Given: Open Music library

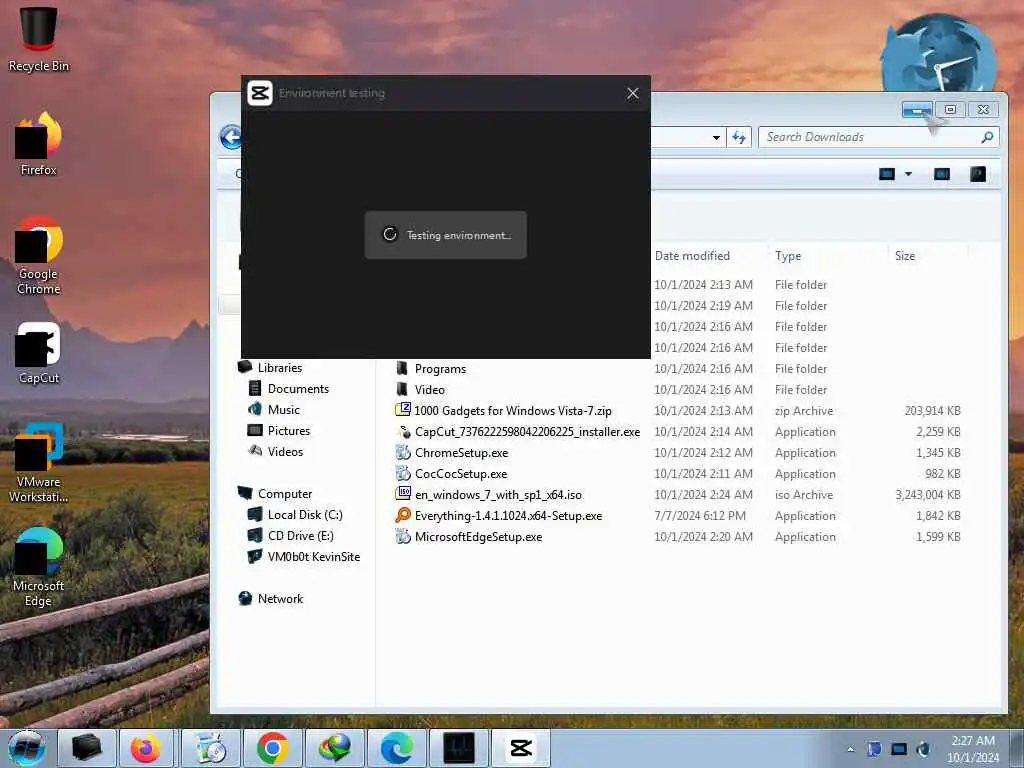Looking at the screenshot, I should pyautogui.click(x=274, y=409).
